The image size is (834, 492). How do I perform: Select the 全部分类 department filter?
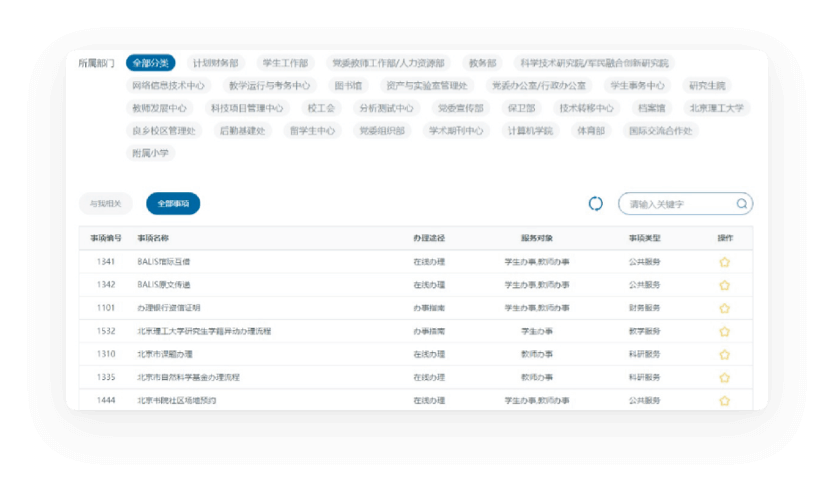point(151,63)
